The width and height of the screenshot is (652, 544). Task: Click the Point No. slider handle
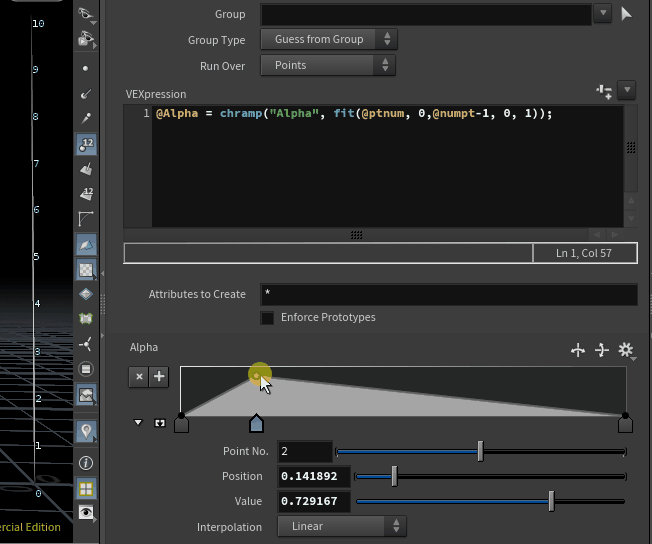click(x=480, y=451)
